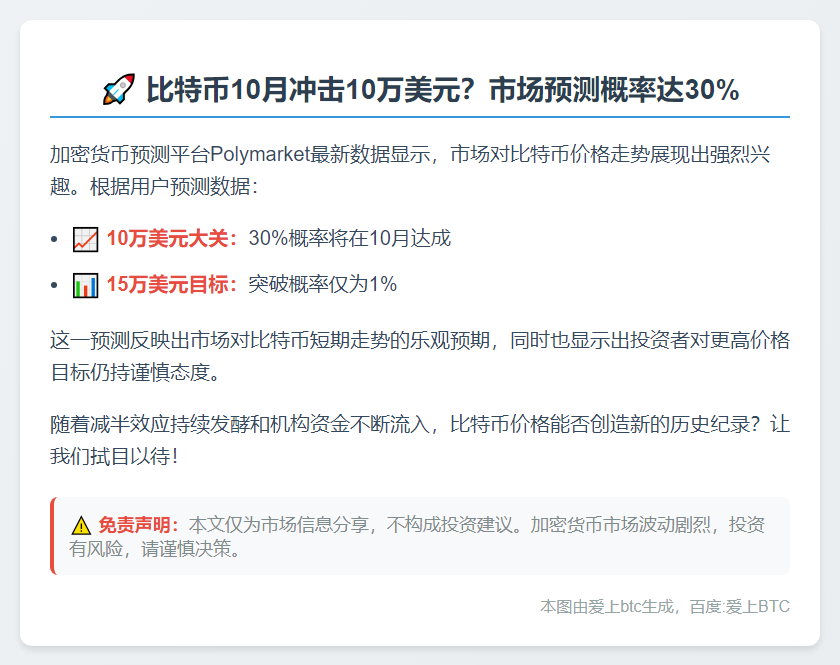Viewport: 840px width, 665px height.
Task: Click the red 10万美元大关 label
Action: point(172,239)
